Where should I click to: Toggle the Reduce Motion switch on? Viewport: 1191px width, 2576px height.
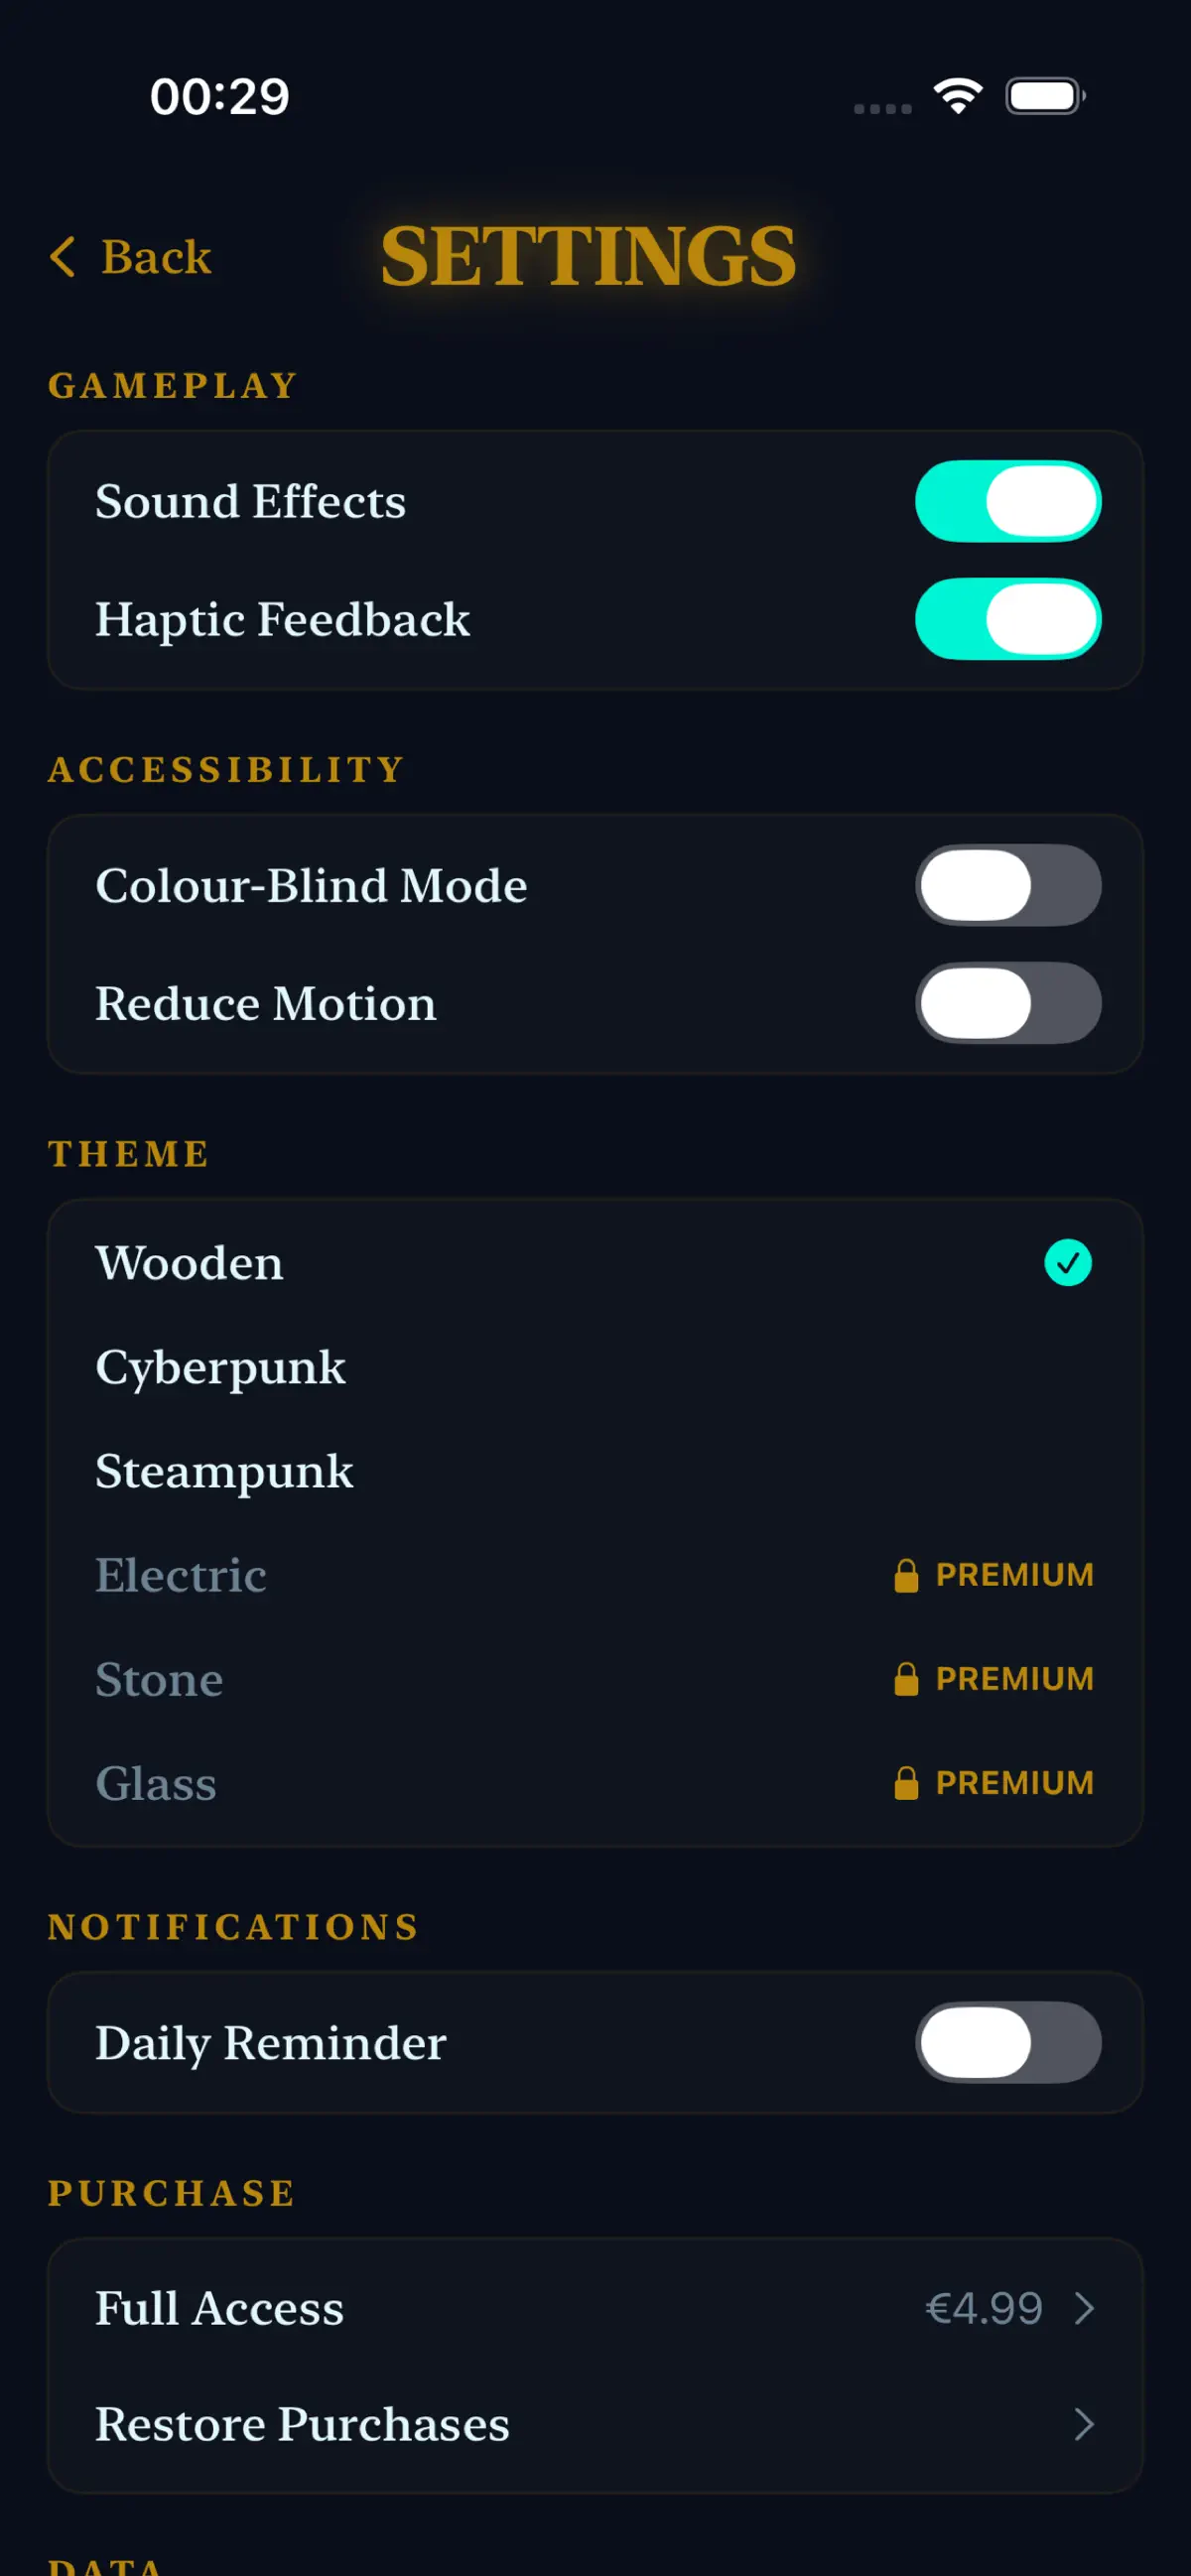(1008, 1003)
